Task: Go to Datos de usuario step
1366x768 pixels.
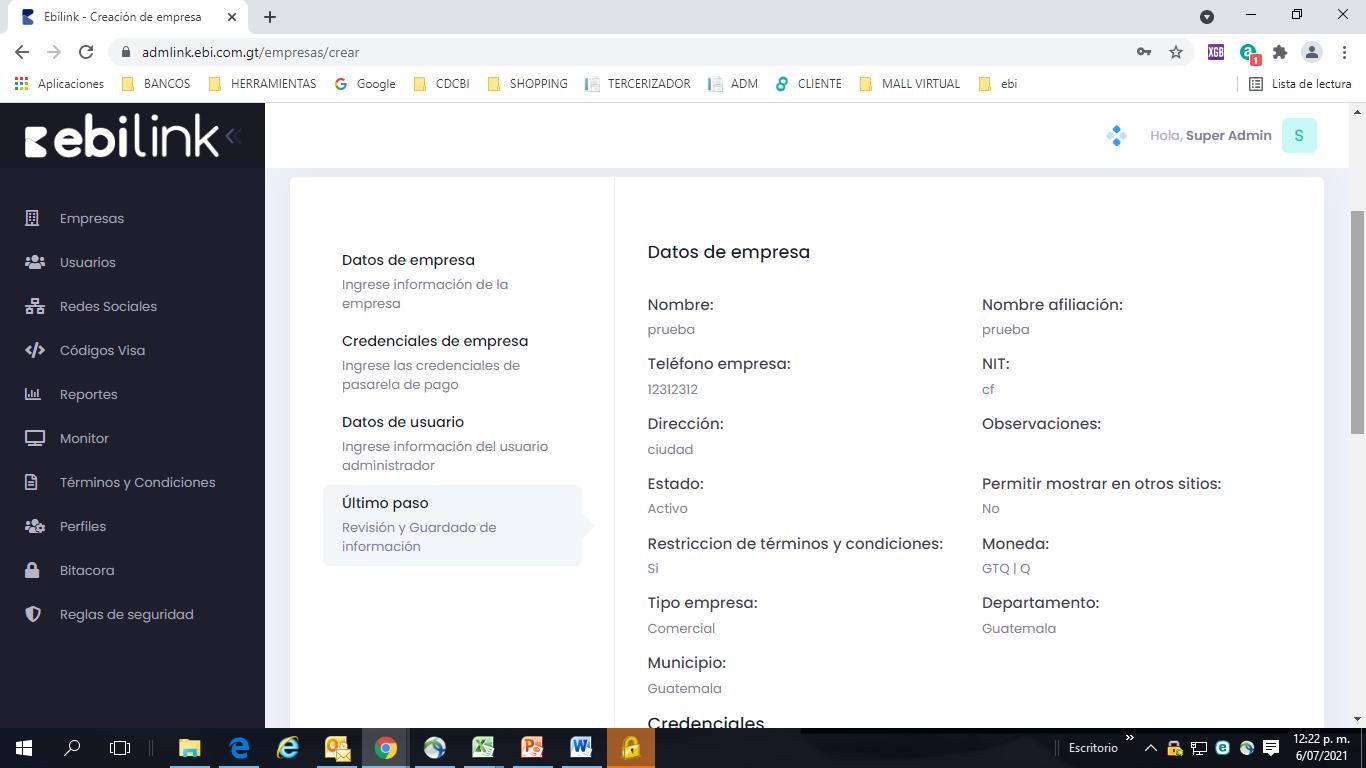Action: click(452, 443)
